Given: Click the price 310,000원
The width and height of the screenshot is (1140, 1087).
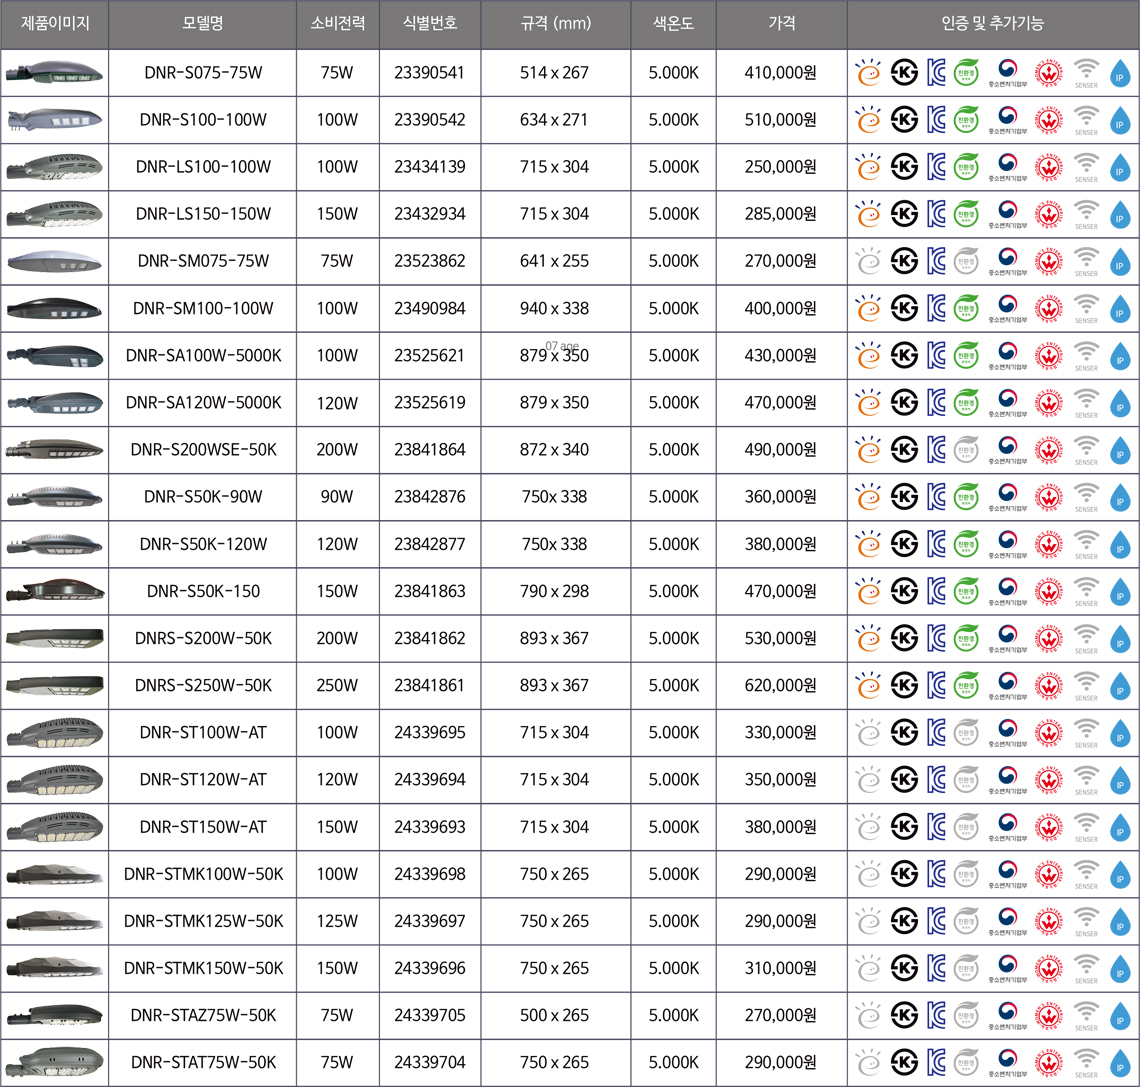Looking at the screenshot, I should click(780, 968).
